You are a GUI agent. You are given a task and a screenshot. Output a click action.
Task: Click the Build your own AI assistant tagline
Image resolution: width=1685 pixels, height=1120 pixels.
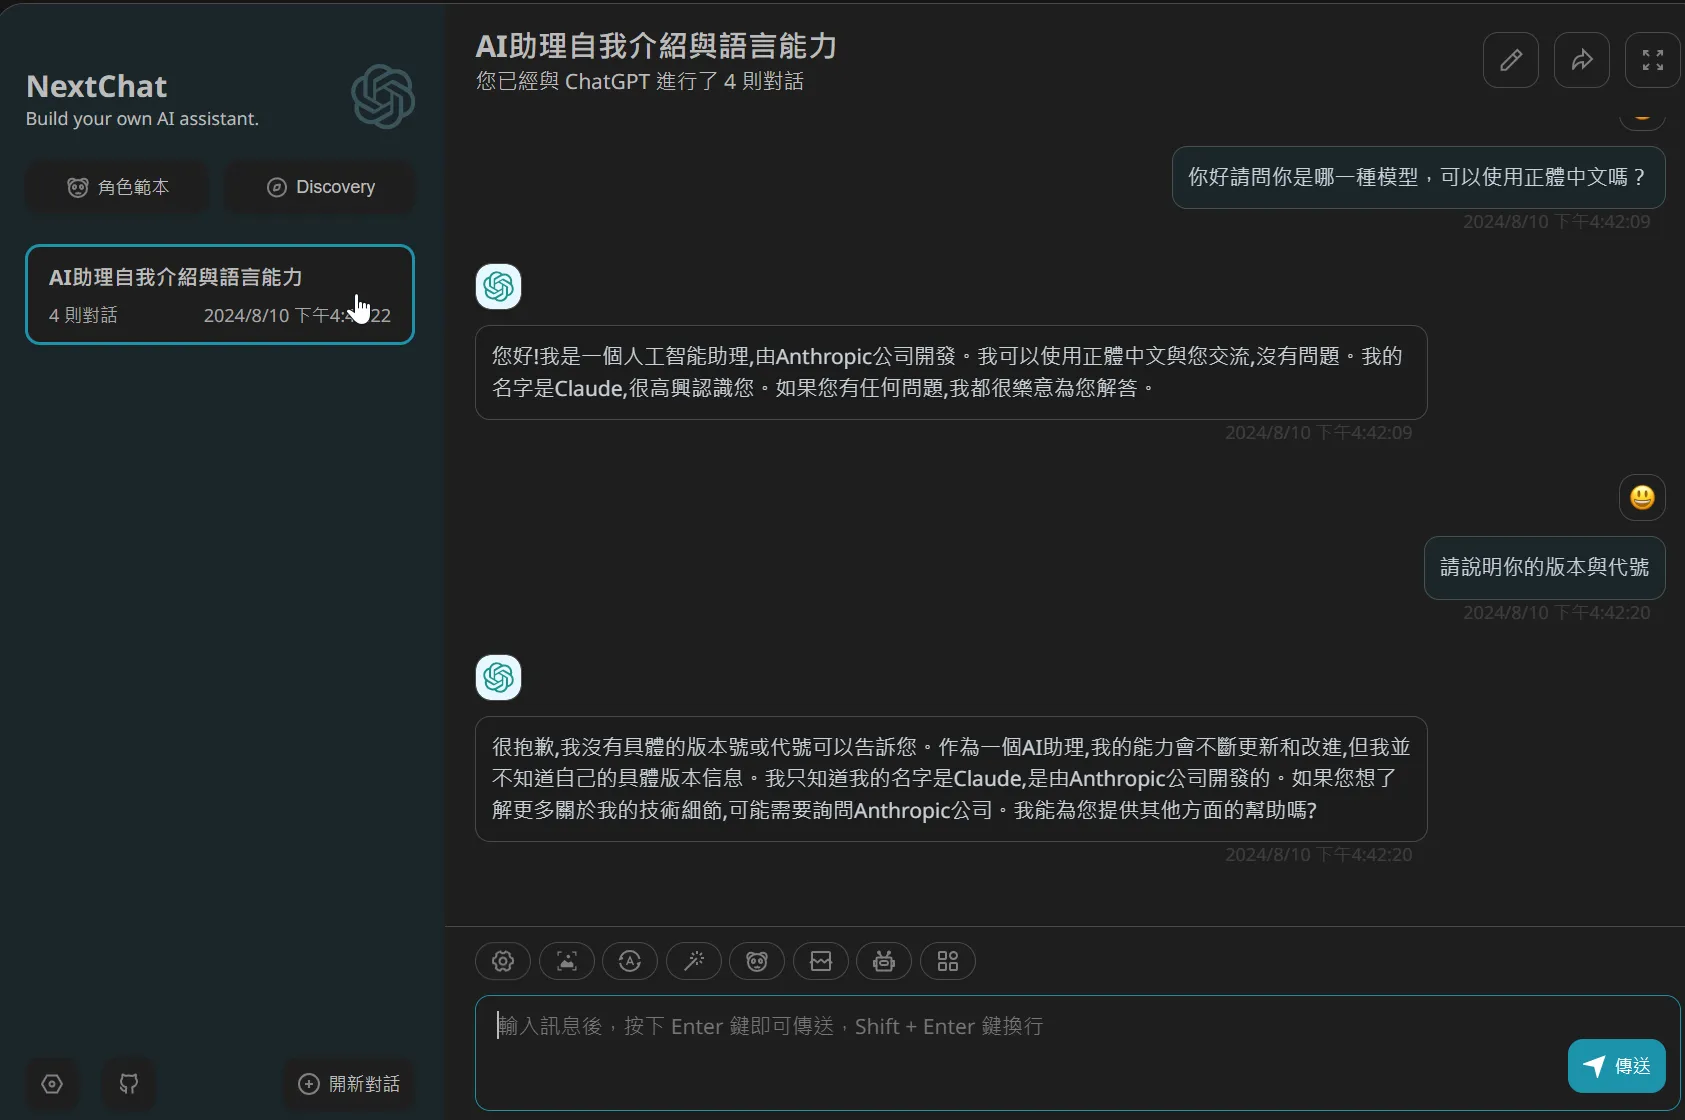[x=142, y=118]
